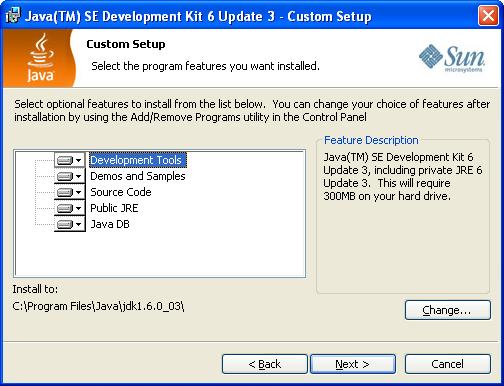The height and width of the screenshot is (386, 504).
Task: Open the Development Tools feature drive dropdown
Action: [x=70, y=160]
